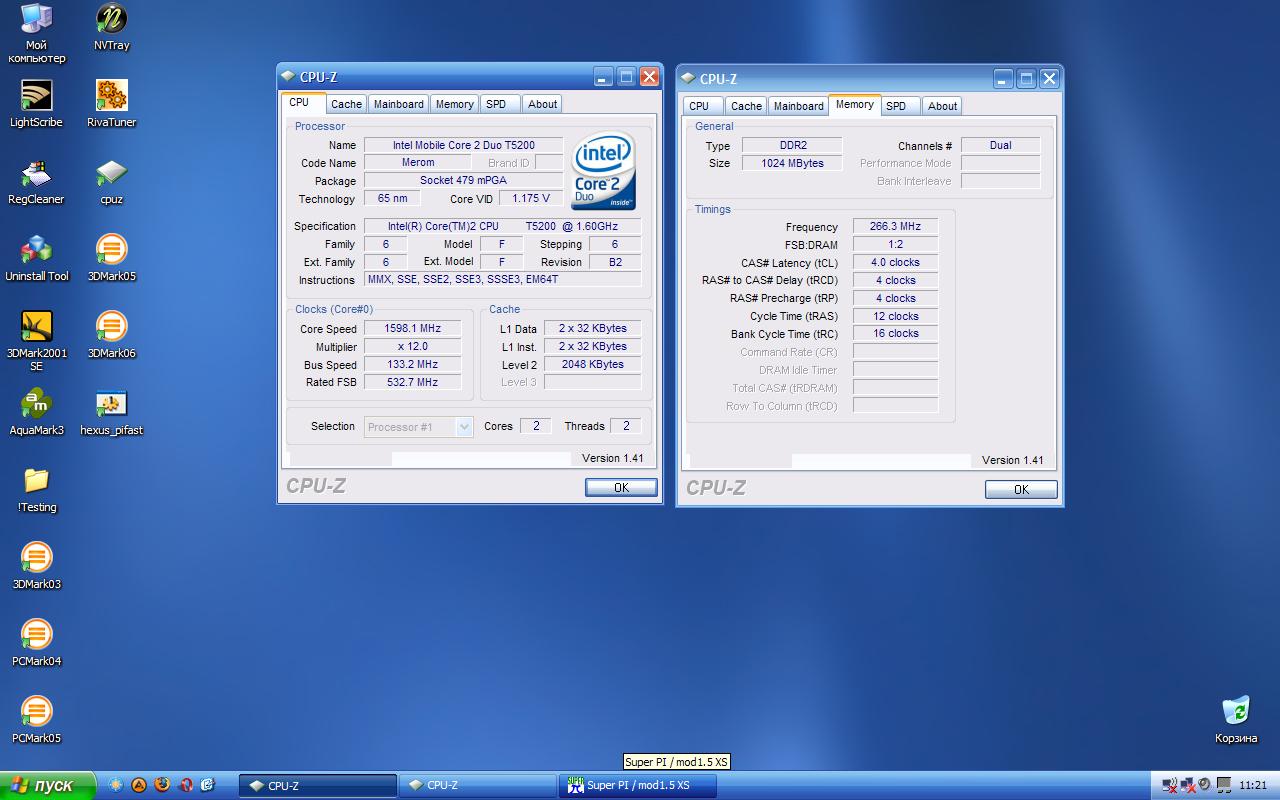Open the пуск Start menu button

pyautogui.click(x=47, y=786)
